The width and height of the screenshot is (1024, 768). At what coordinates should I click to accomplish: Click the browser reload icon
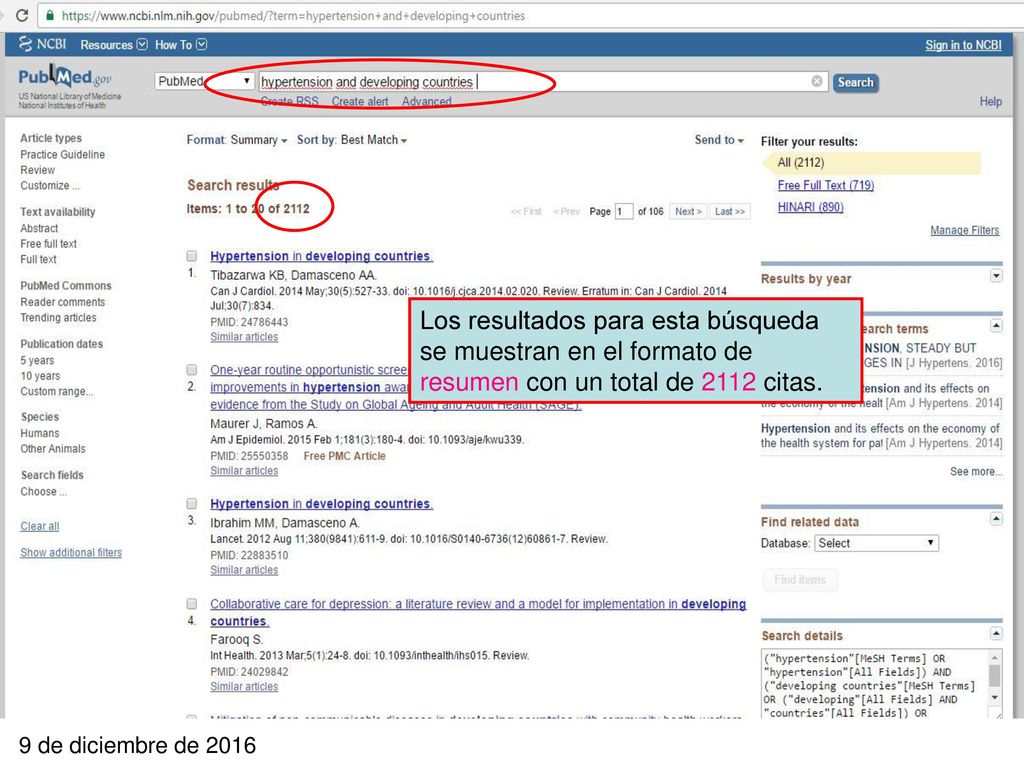22,15
